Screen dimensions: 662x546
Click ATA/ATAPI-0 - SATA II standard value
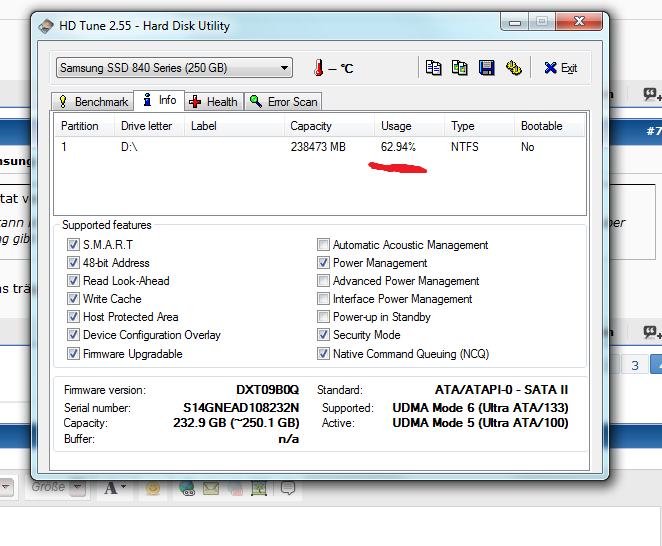(x=502, y=389)
